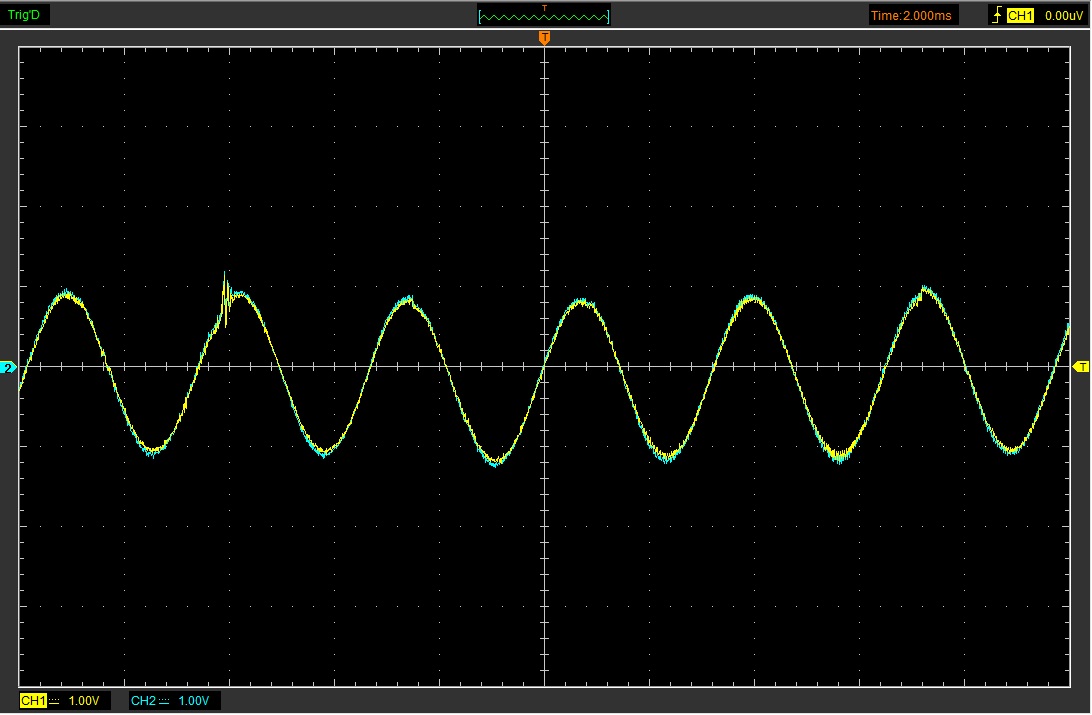Click the waveform memory overview bar
Image resolution: width=1092 pixels, height=715 pixels.
(544, 18)
